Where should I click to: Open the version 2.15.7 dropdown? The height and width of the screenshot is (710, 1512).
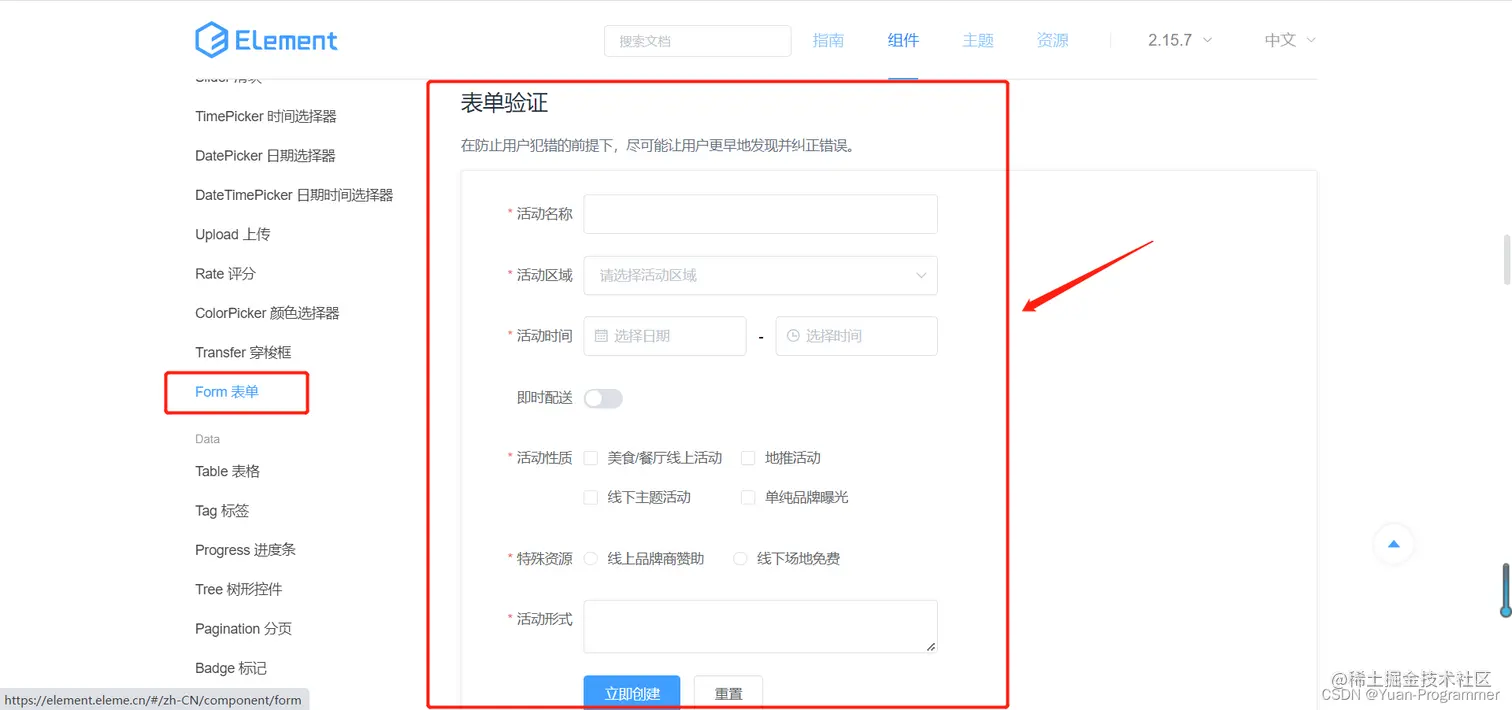(1178, 40)
